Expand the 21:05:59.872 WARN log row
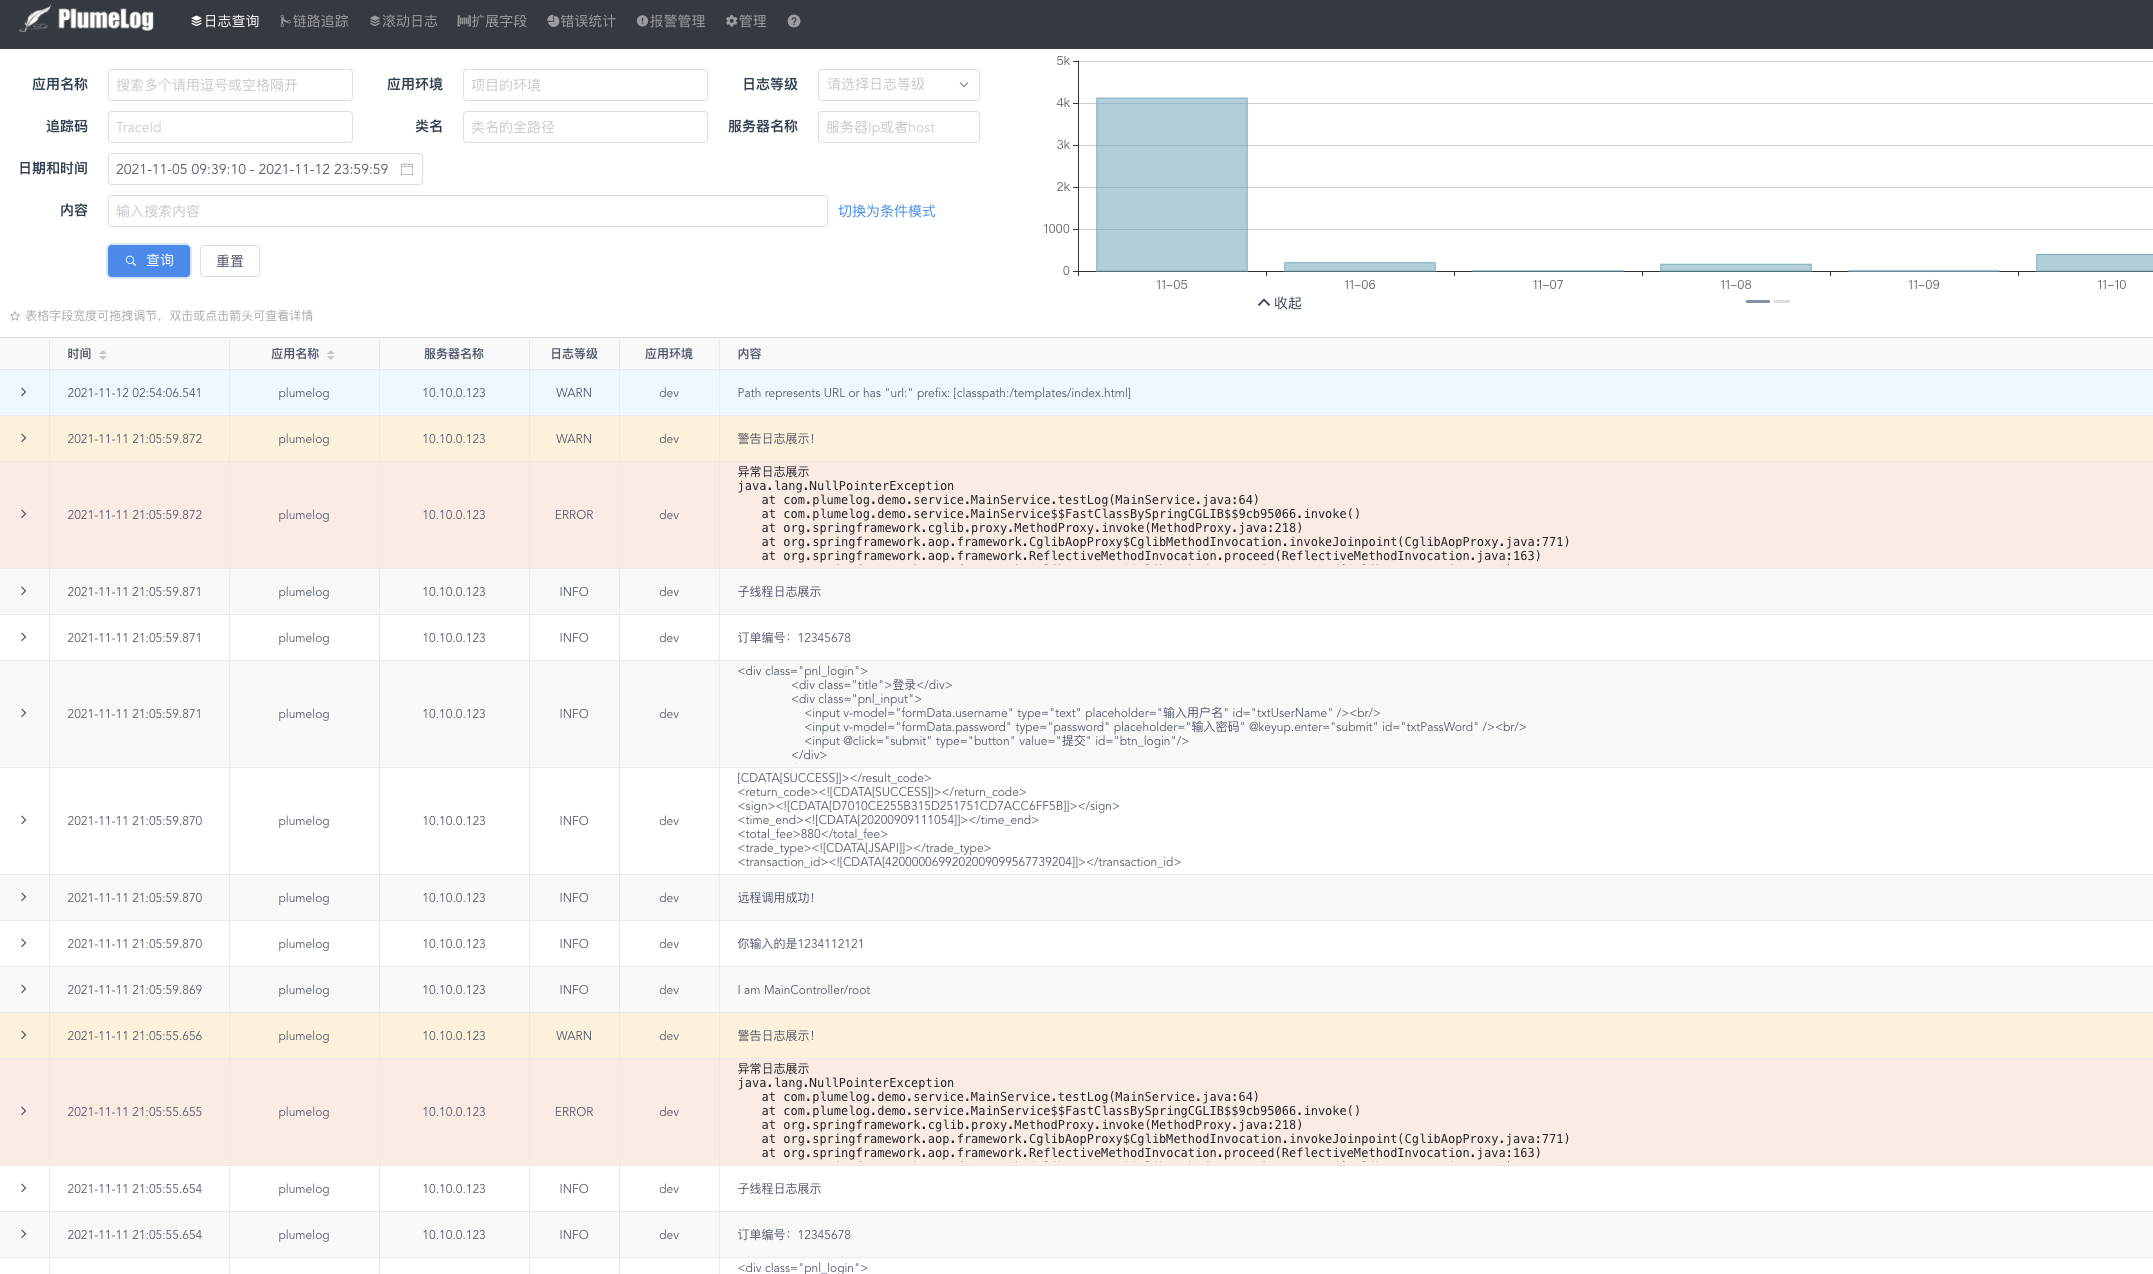 click(24, 438)
